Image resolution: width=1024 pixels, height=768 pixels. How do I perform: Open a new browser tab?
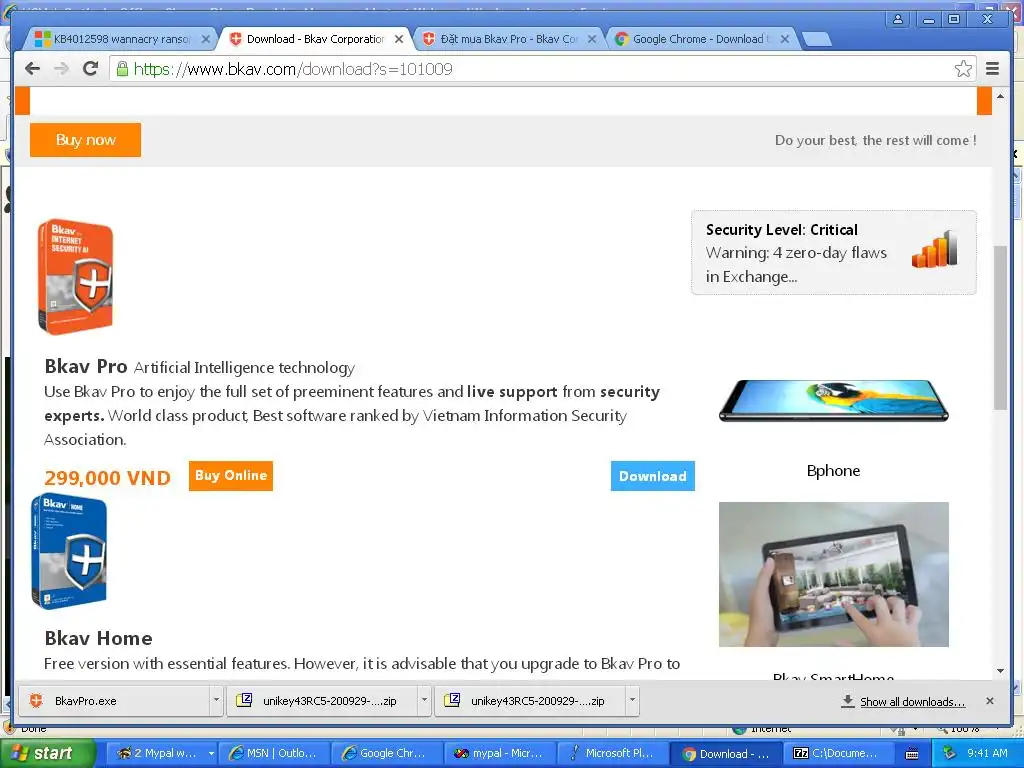(x=816, y=40)
